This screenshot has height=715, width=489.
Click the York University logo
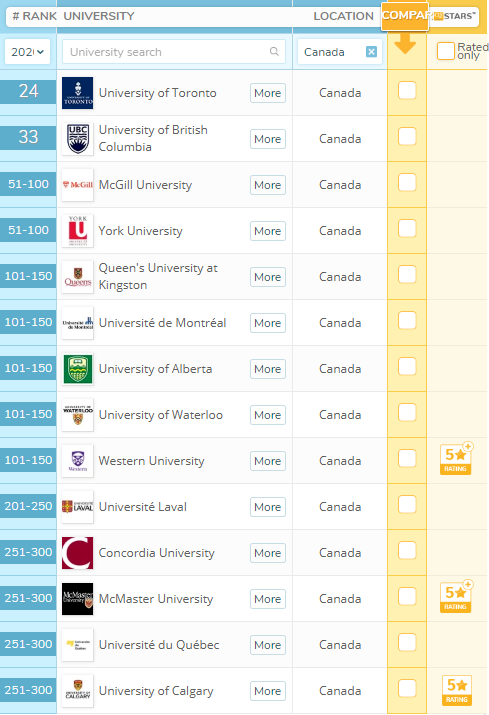(78, 231)
